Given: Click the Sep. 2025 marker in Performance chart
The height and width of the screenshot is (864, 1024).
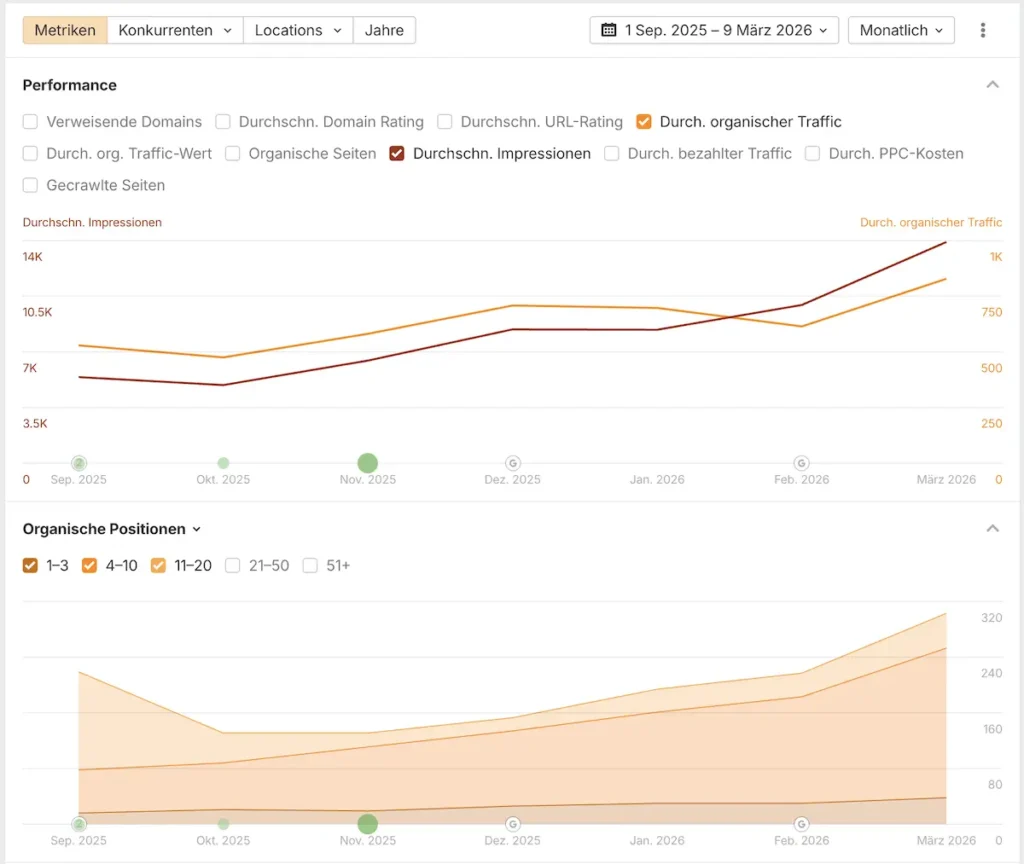Looking at the screenshot, I should [79, 463].
